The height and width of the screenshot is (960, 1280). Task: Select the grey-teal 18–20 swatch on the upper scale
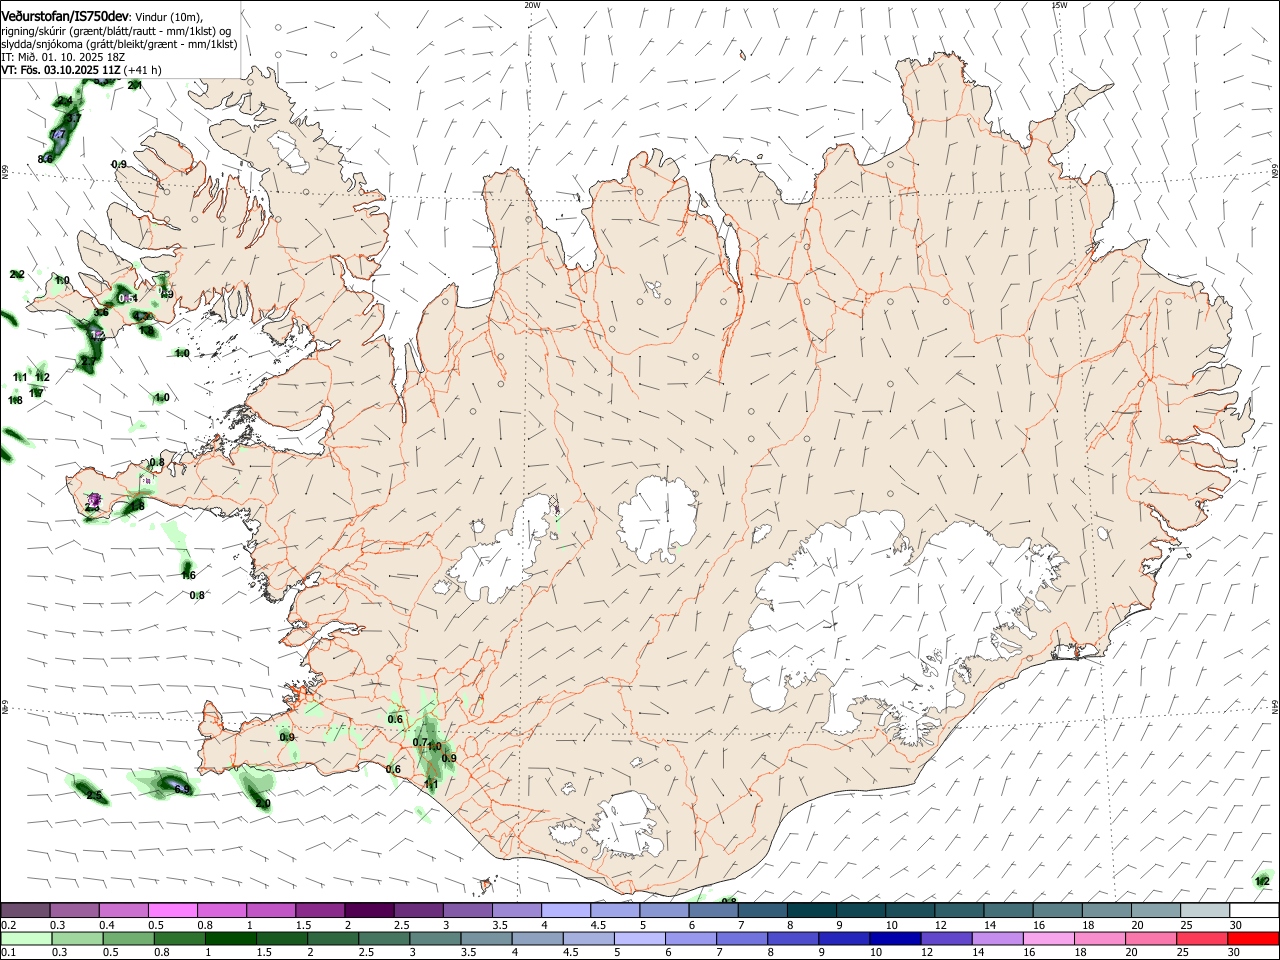click(1106, 910)
